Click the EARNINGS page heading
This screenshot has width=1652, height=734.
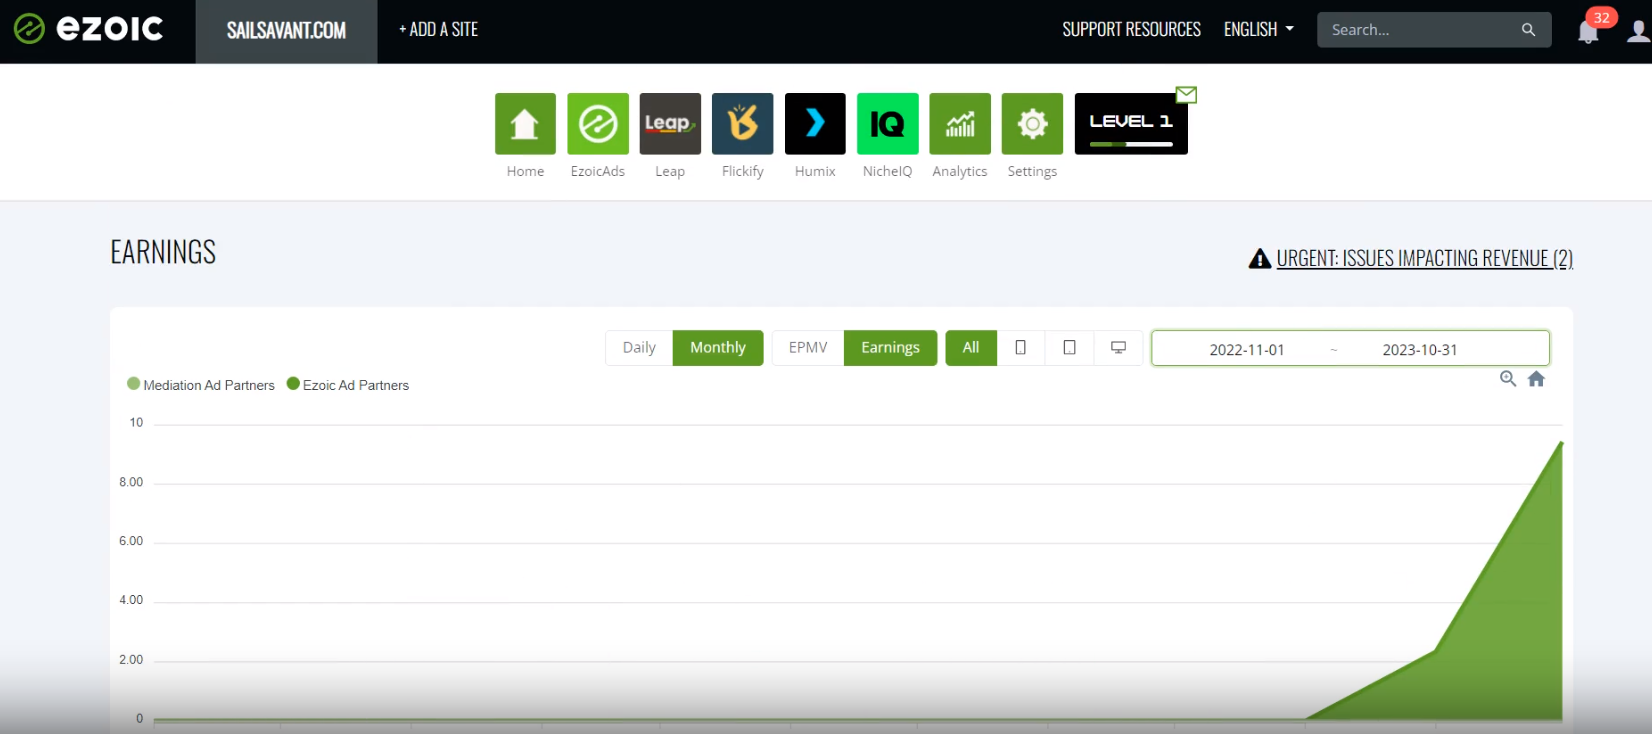[163, 252]
